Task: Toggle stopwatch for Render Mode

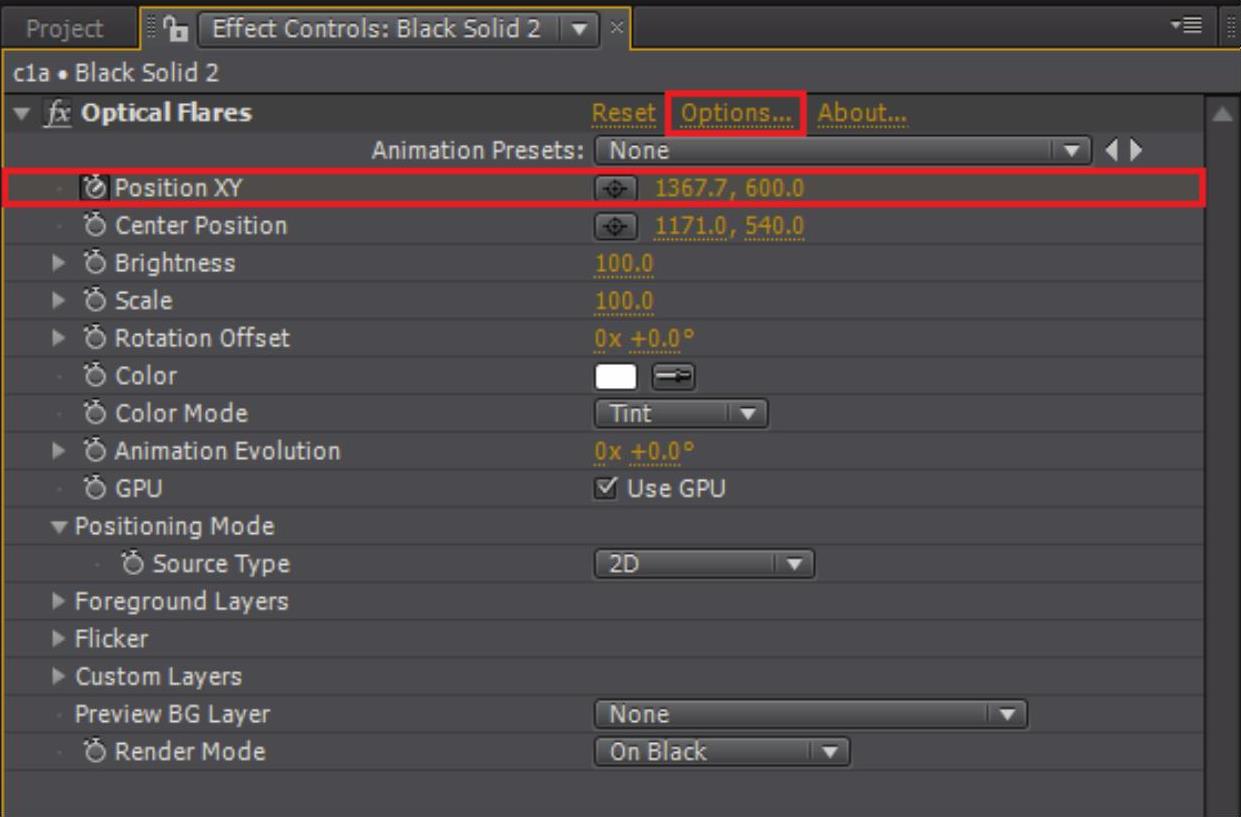Action: click(95, 752)
